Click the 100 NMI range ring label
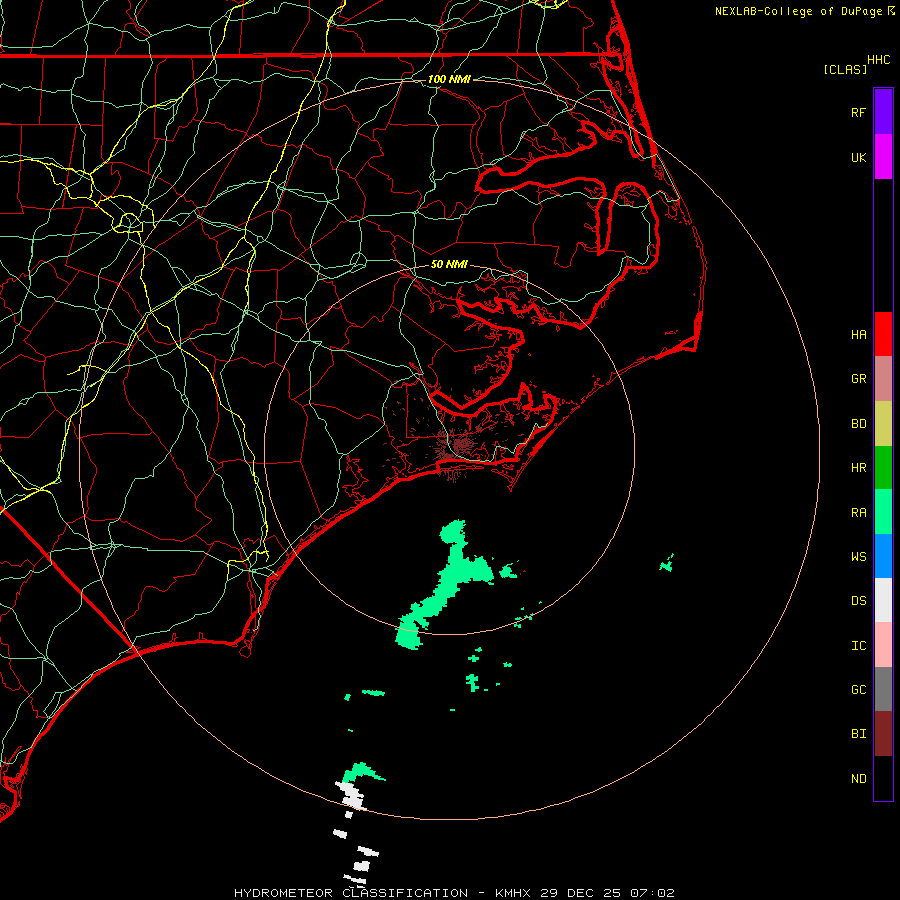The width and height of the screenshot is (900, 900). (x=449, y=79)
